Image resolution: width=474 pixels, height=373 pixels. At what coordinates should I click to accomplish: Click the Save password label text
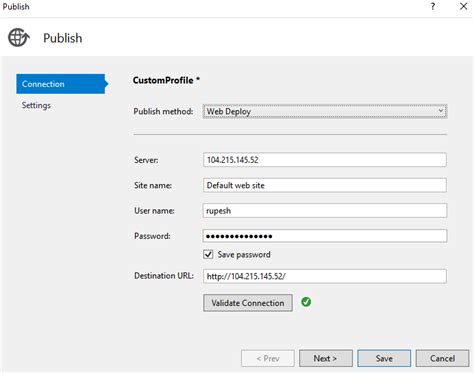point(244,255)
